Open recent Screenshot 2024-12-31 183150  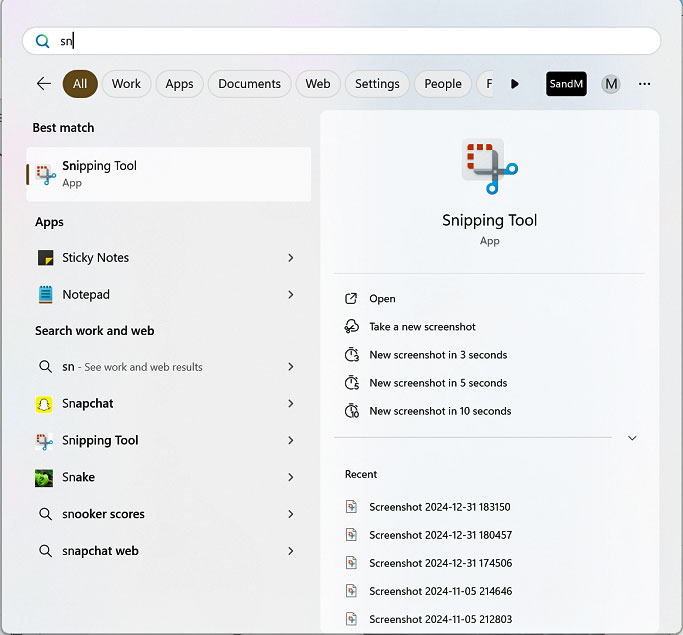tap(440, 507)
